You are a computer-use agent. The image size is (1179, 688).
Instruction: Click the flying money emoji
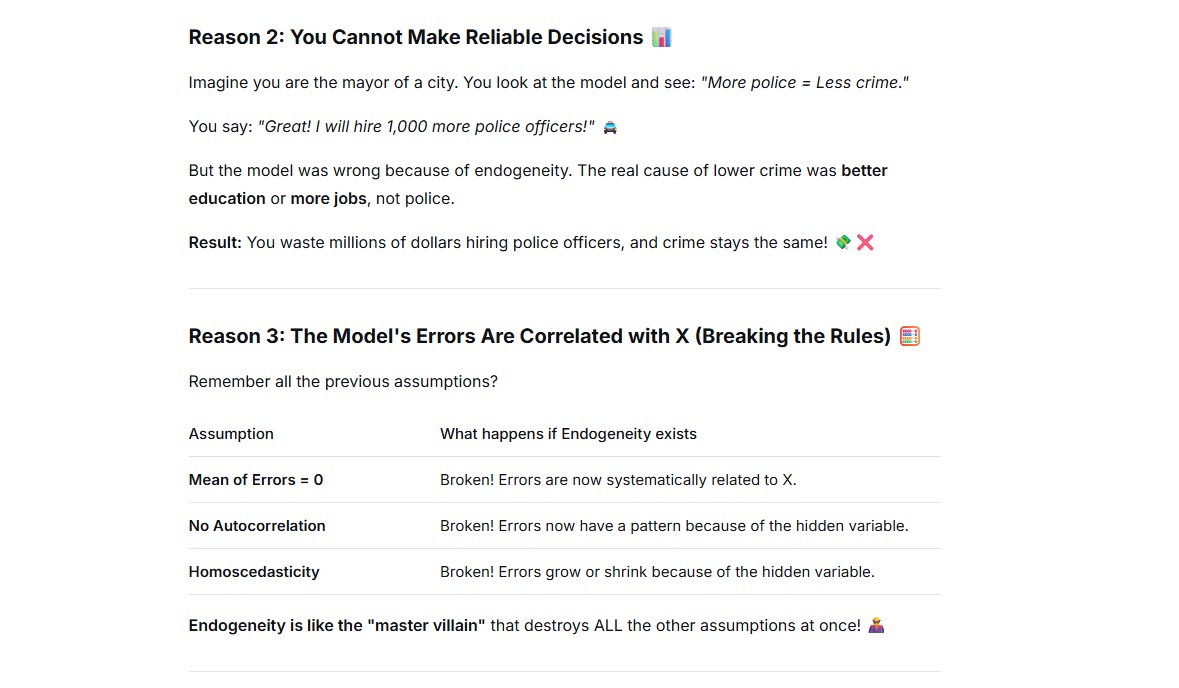tap(843, 242)
